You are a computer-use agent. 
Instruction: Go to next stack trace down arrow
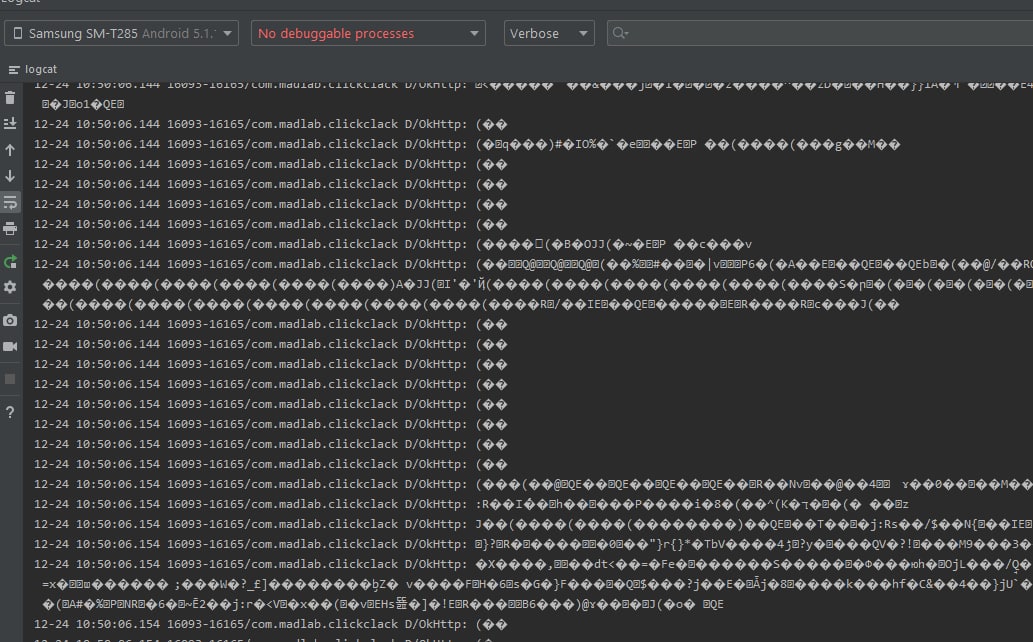(x=10, y=176)
